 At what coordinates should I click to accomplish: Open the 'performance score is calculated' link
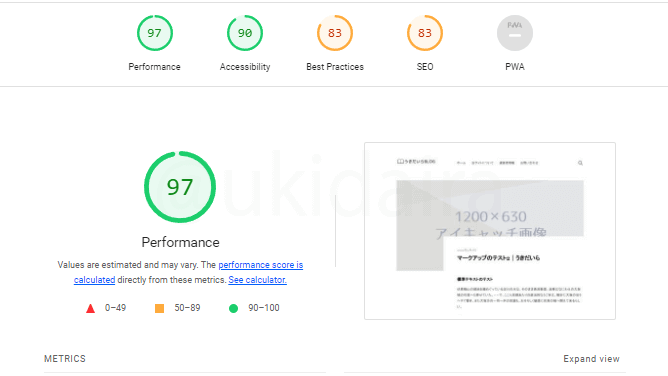point(261,265)
